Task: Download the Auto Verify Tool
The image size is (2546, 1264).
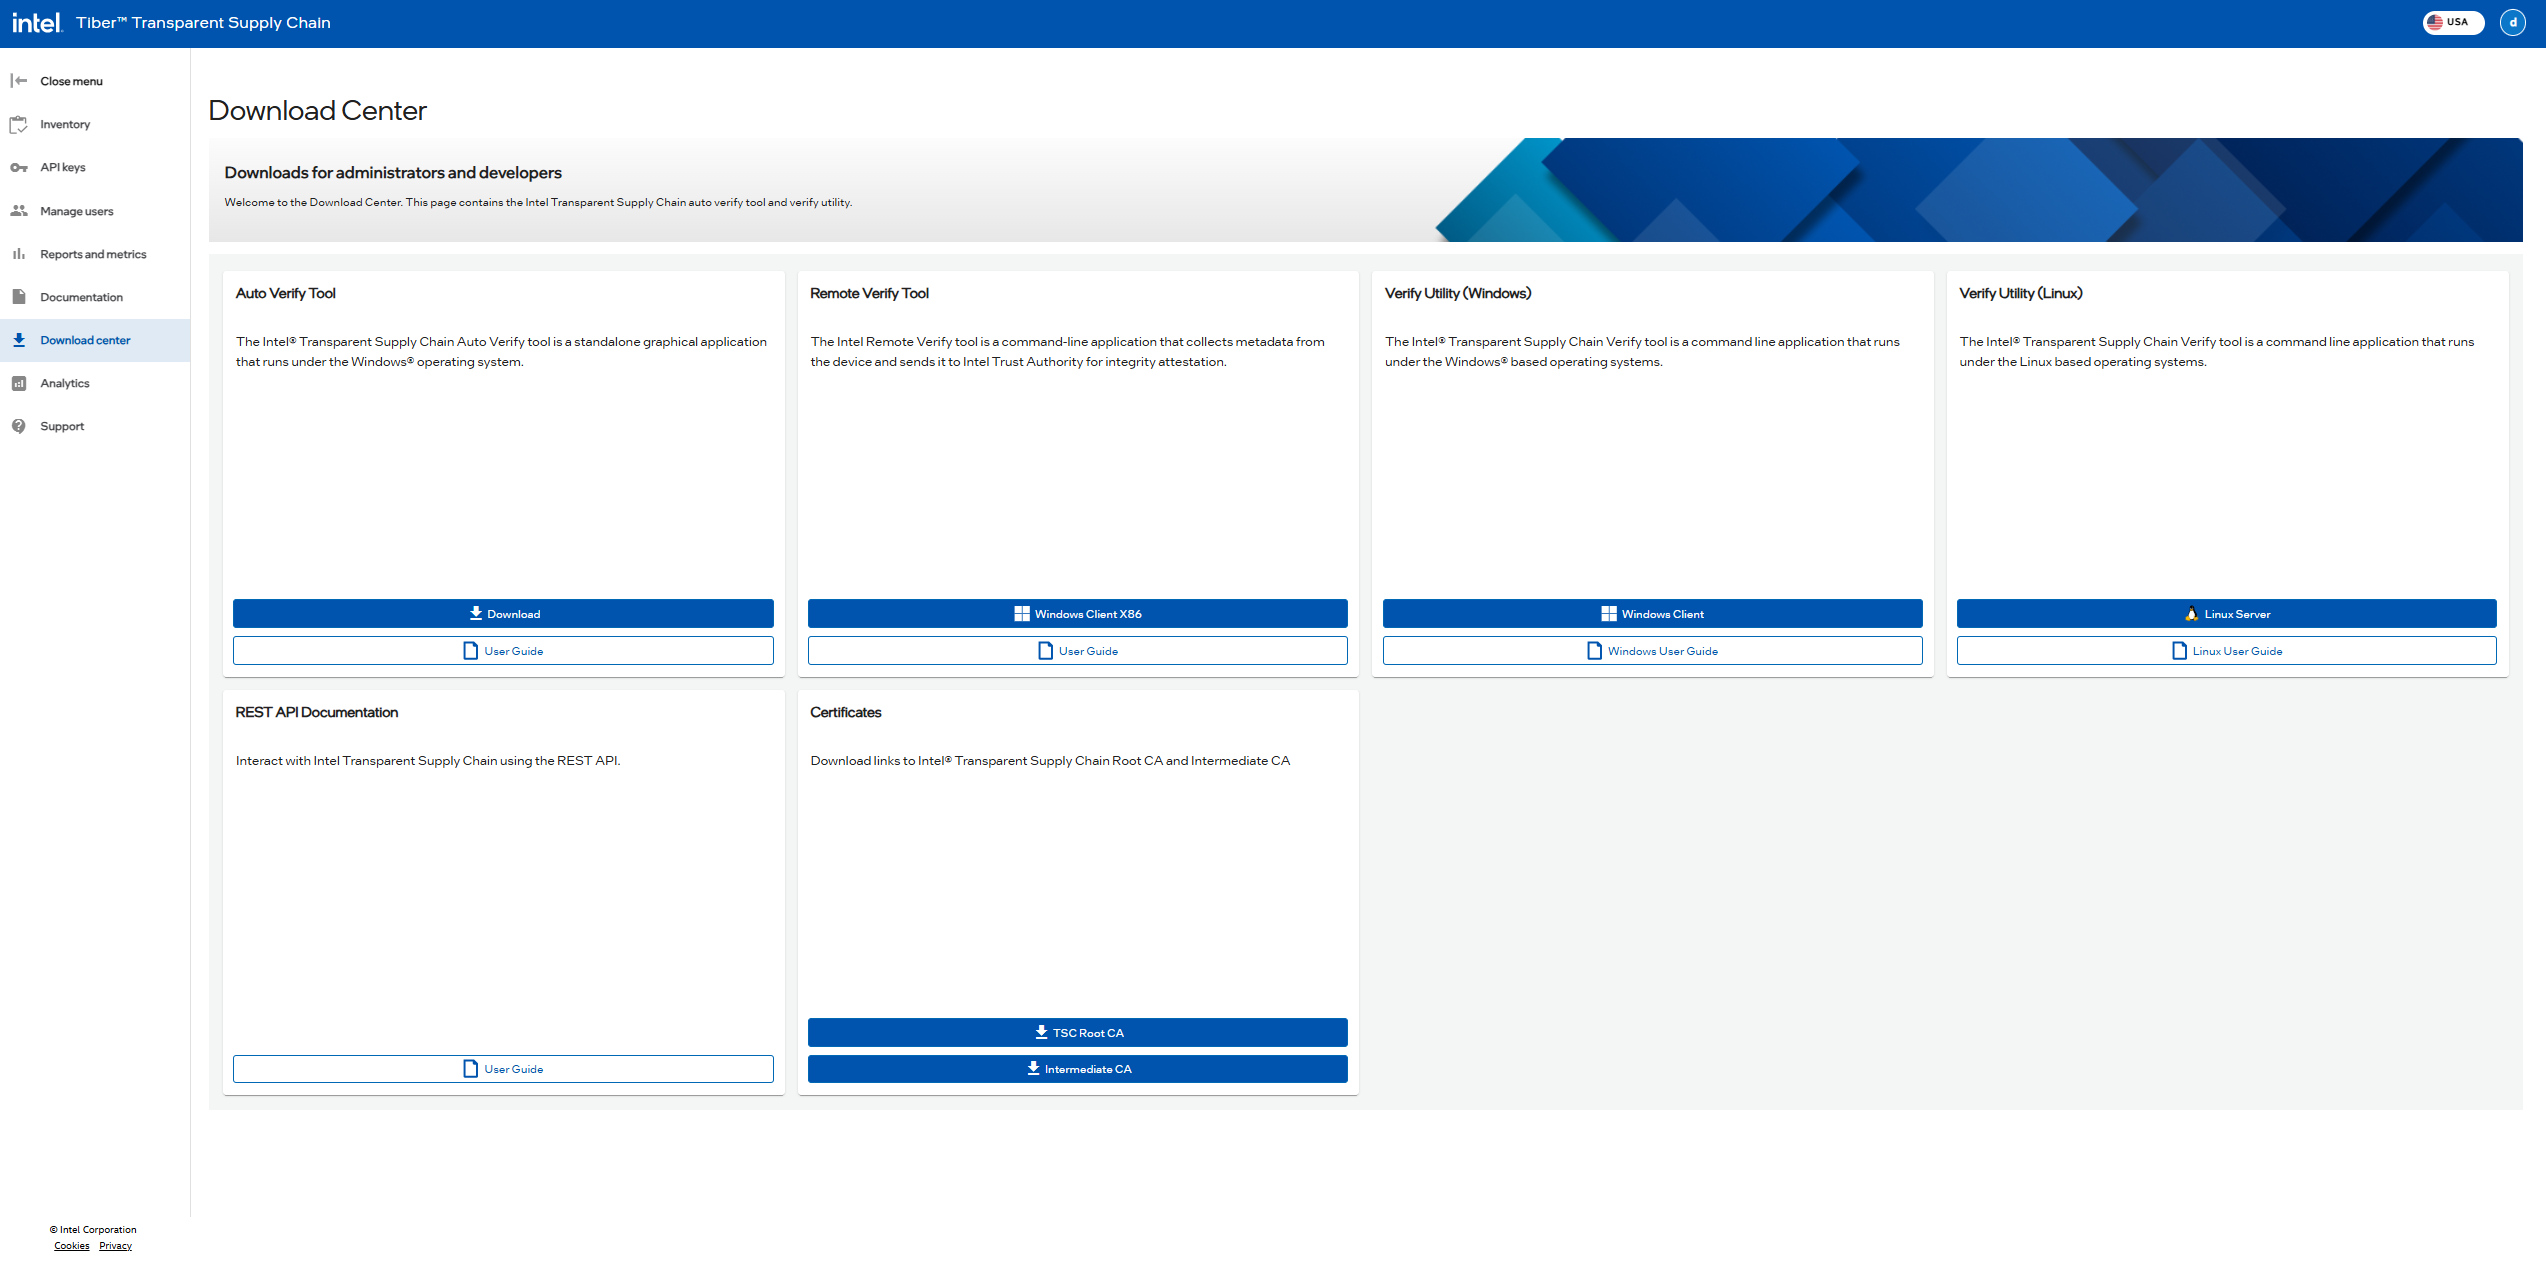Action: pyautogui.click(x=503, y=614)
